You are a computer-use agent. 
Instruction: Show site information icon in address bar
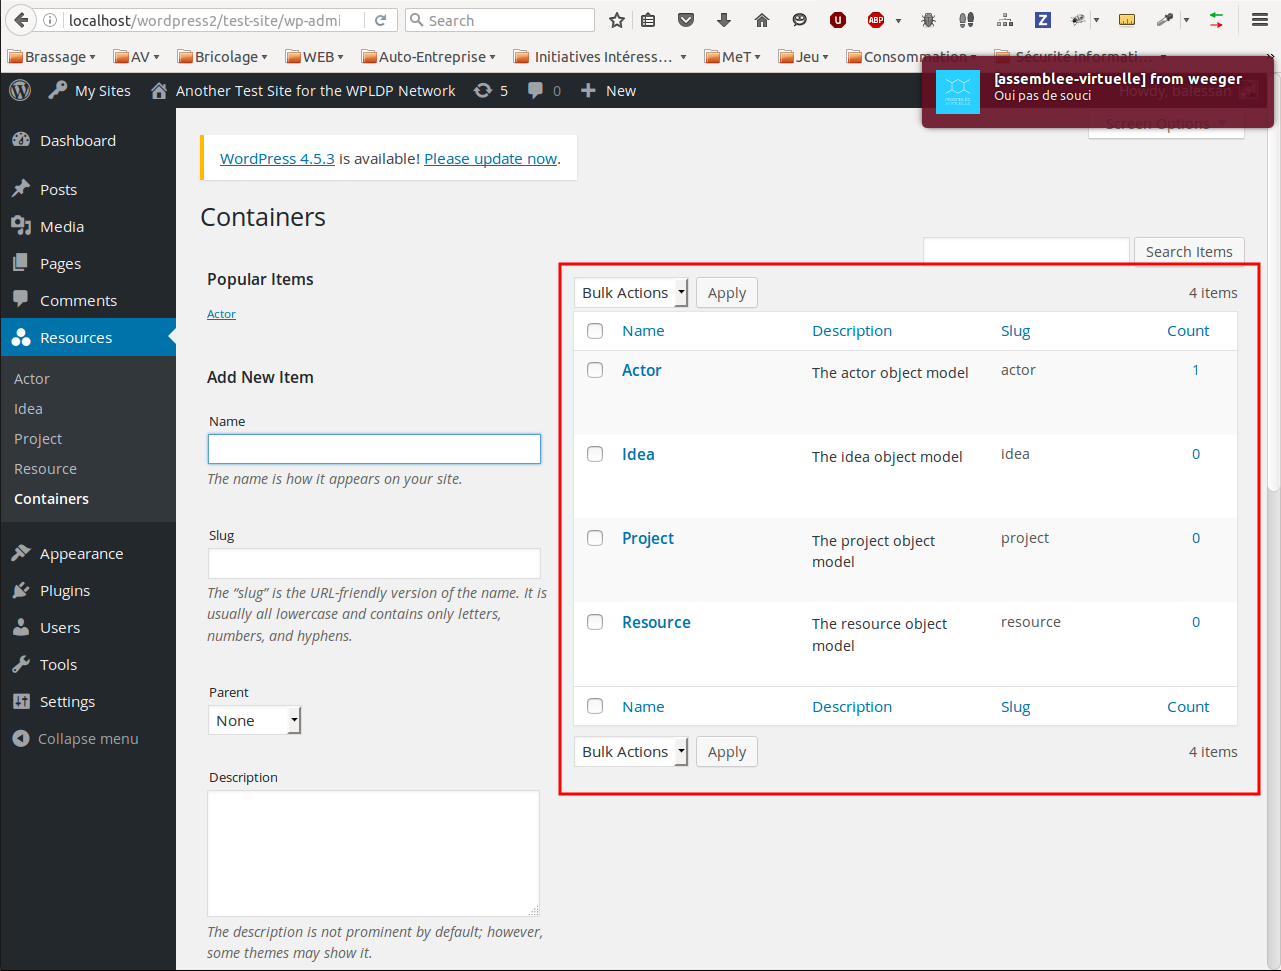(51, 20)
